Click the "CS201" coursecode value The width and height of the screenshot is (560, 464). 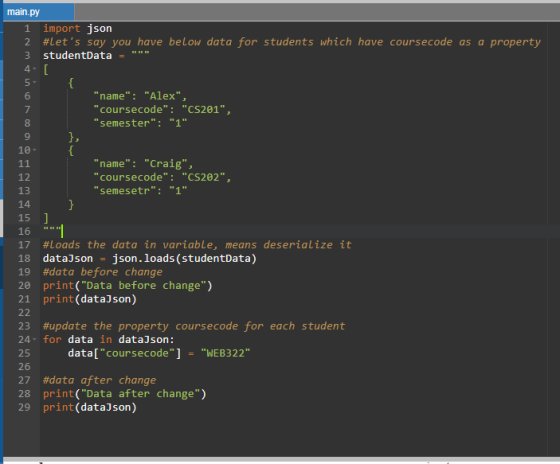tap(203, 109)
